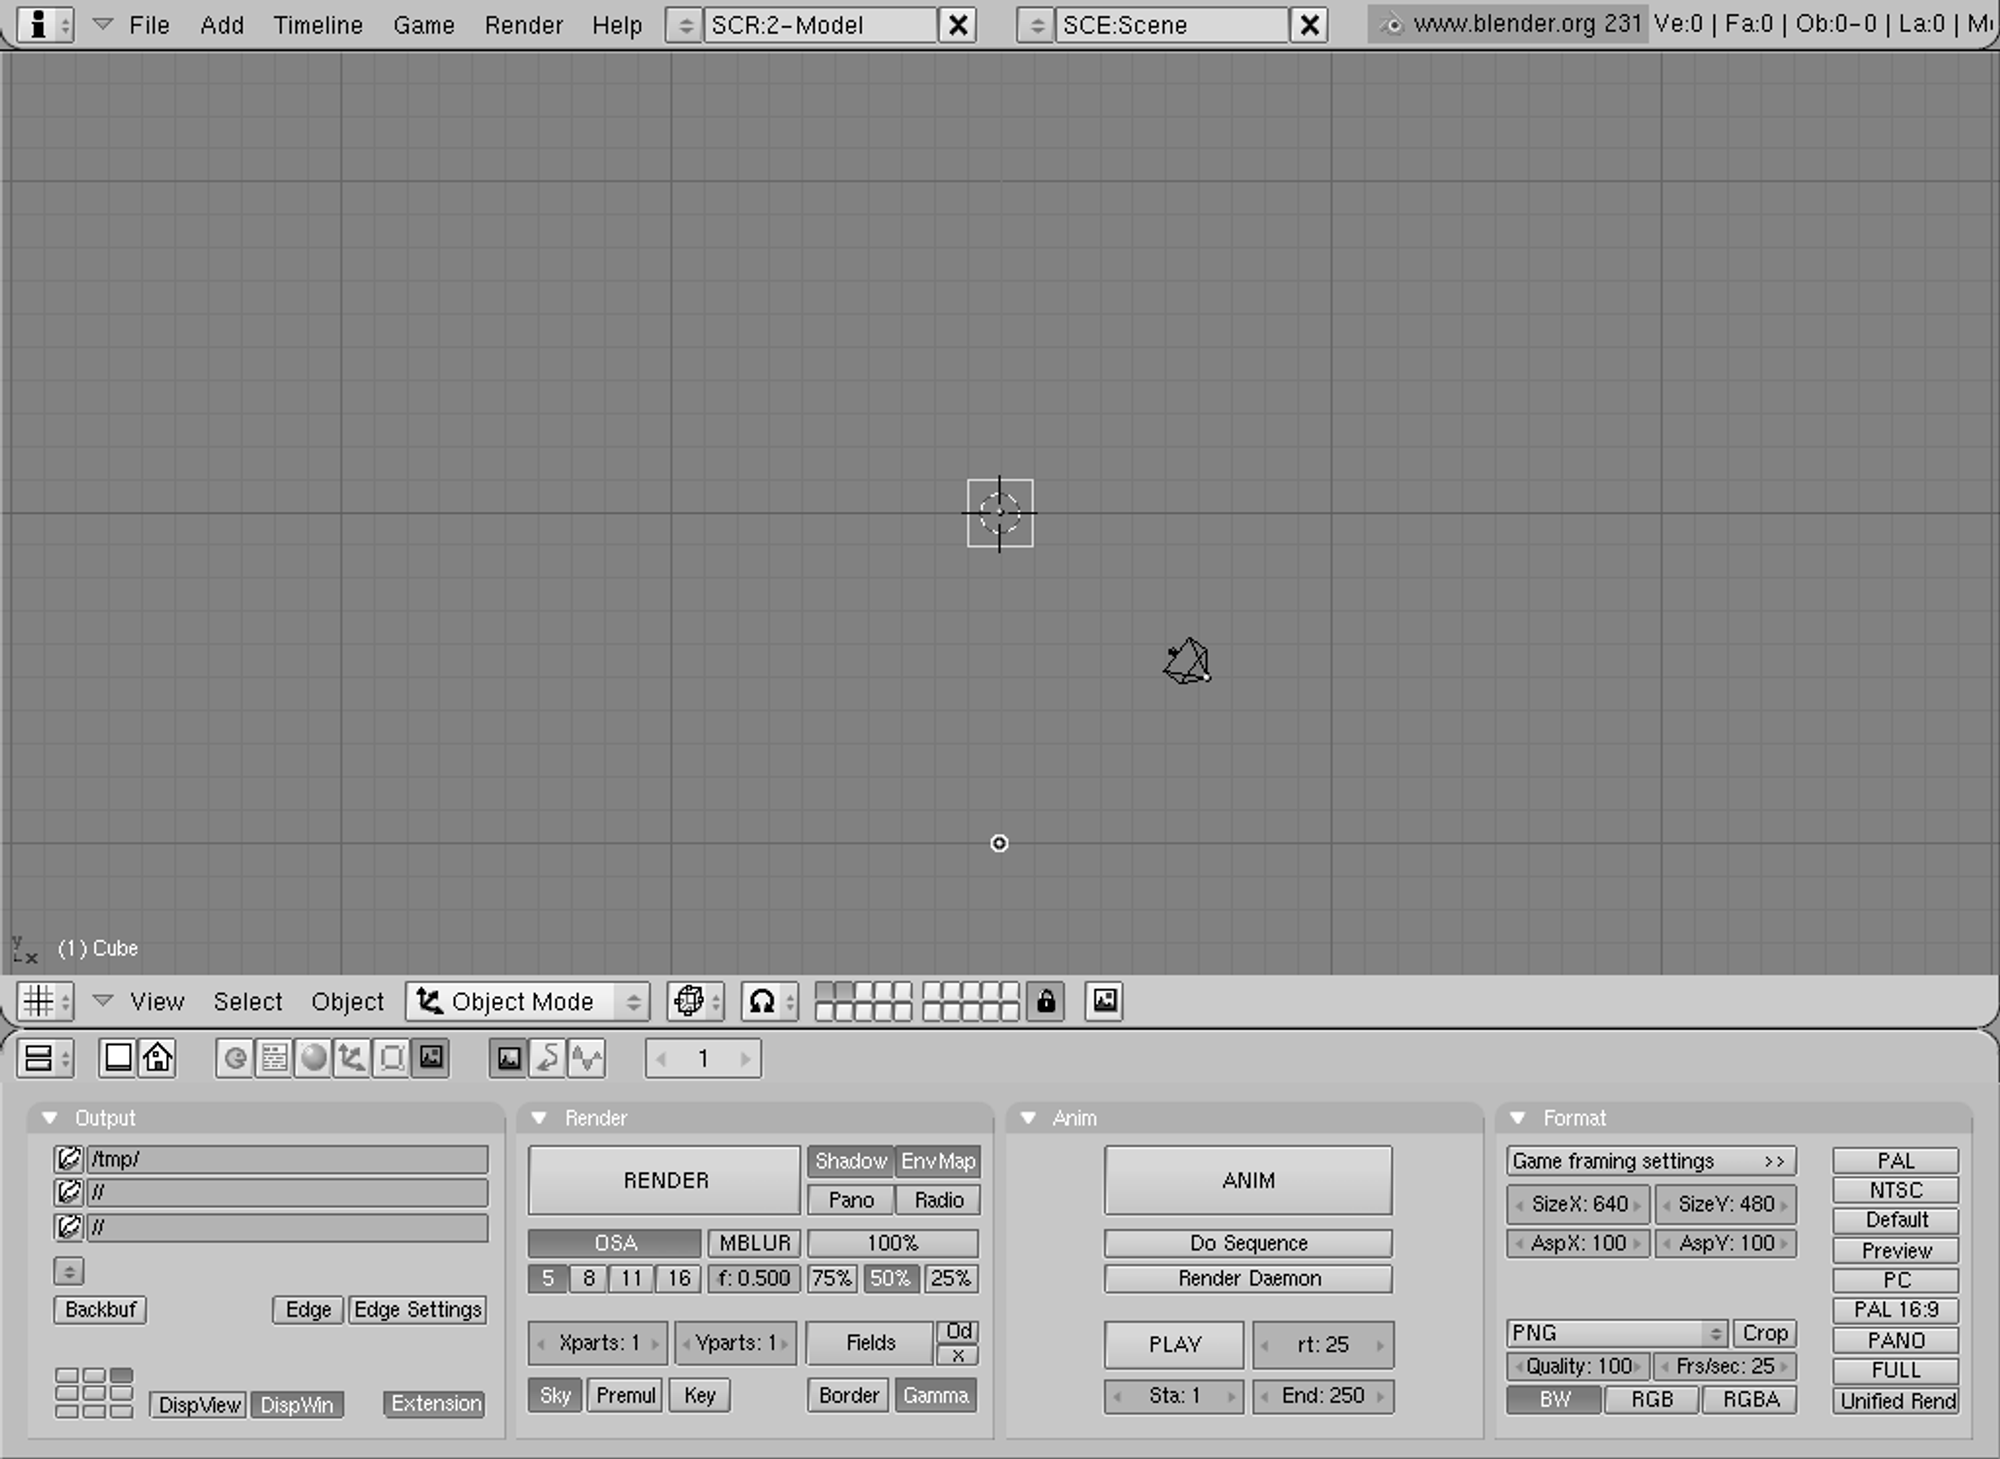
Task: Toggle the layer lock padlock icon
Action: click(x=1046, y=1001)
